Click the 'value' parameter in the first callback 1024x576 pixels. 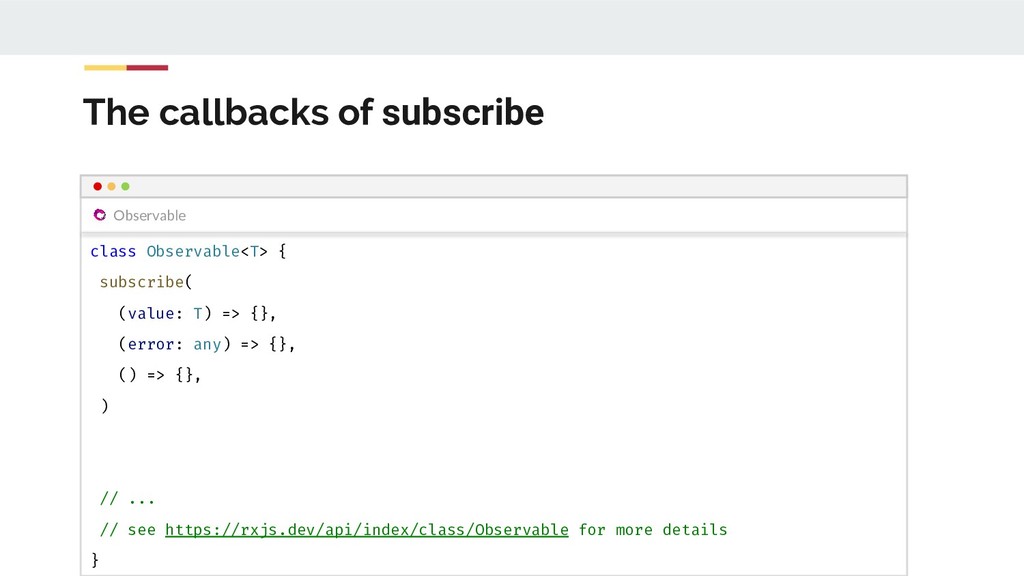coord(151,313)
